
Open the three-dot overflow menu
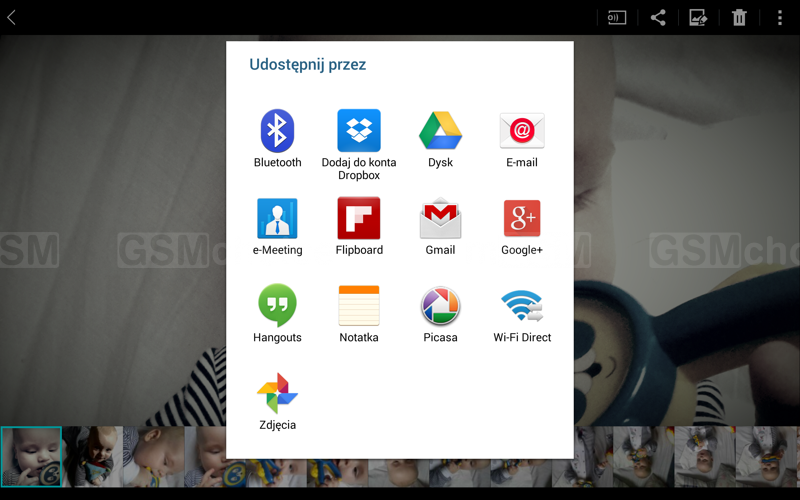point(779,17)
